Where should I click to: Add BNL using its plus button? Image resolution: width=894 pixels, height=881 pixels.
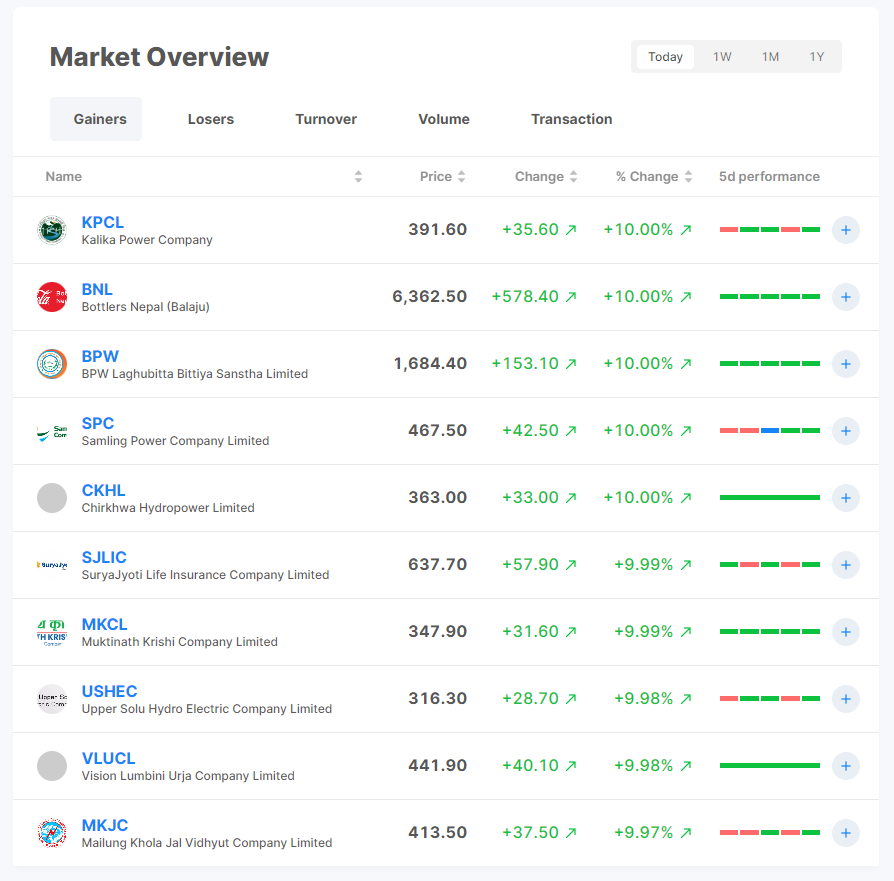[846, 297]
